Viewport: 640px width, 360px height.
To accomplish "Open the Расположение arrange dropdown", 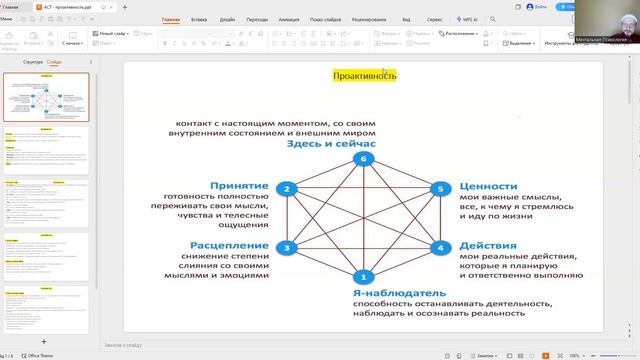I will point(458,33).
